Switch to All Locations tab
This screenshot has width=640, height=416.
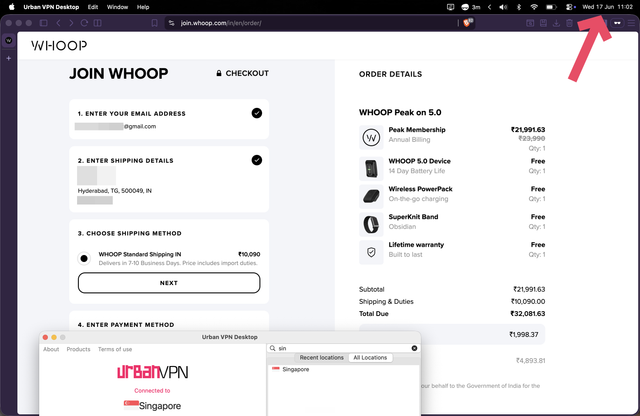click(x=370, y=358)
